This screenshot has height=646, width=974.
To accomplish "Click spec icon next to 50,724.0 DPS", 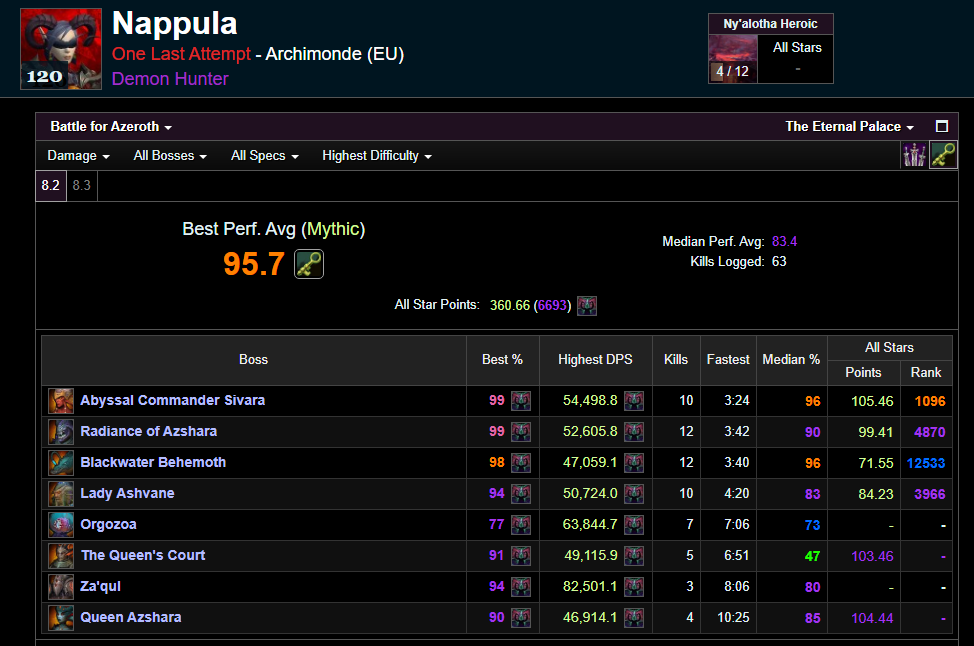I will (x=634, y=494).
